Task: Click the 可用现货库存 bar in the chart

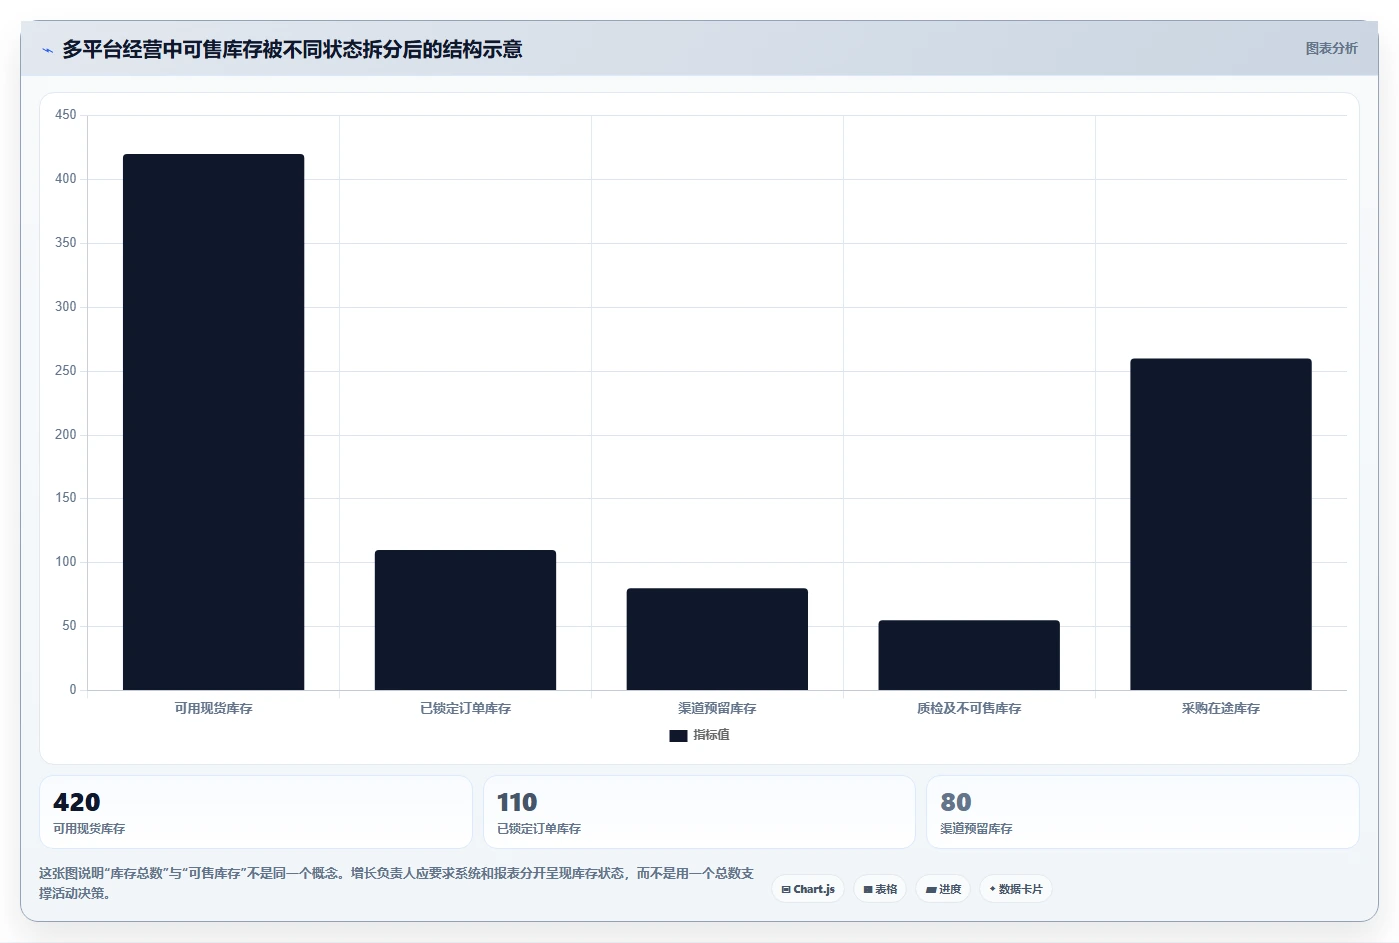Action: [213, 422]
